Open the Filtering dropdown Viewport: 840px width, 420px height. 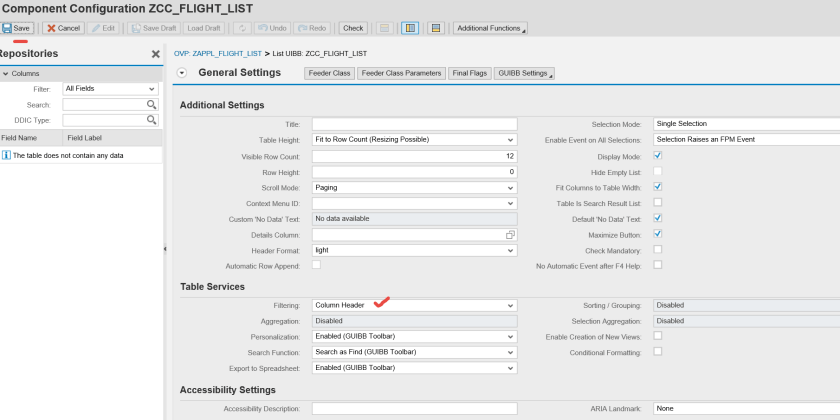[510, 305]
